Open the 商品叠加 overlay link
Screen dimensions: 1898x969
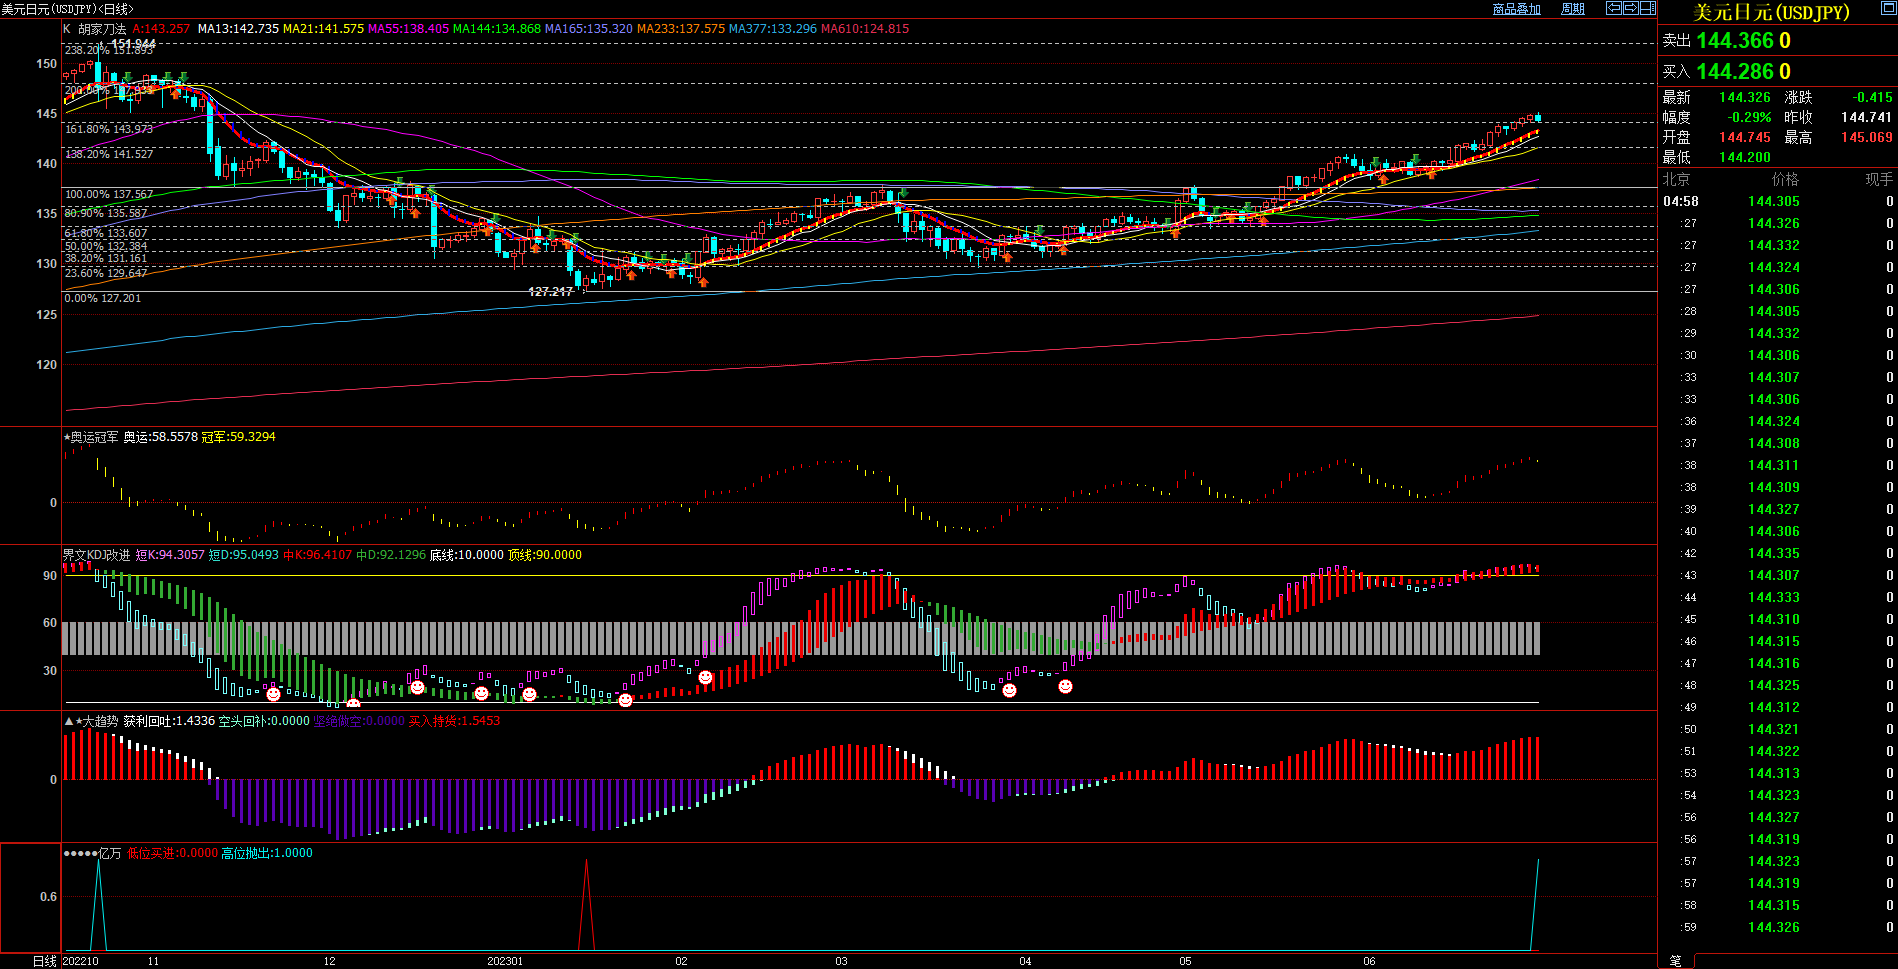(x=1516, y=9)
